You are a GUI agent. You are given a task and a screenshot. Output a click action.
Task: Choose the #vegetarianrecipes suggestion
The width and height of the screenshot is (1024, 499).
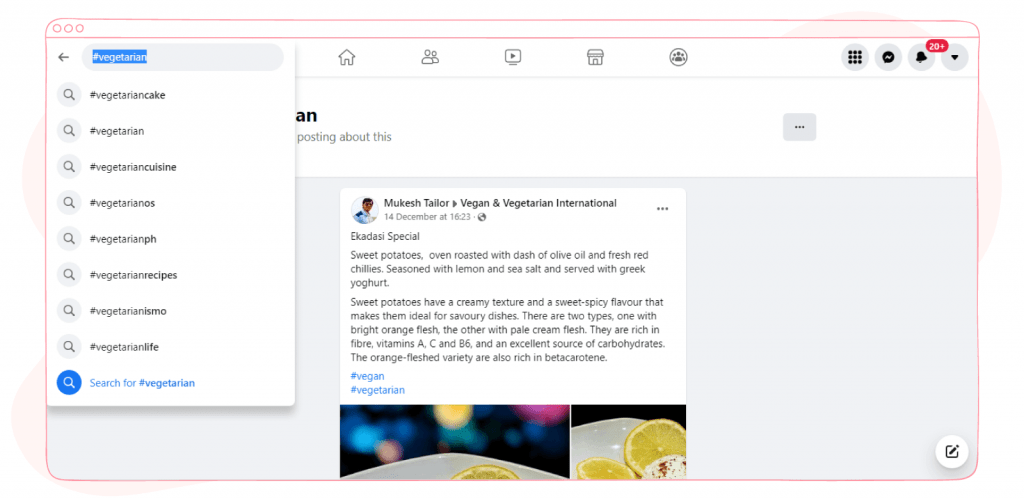click(x=170, y=275)
